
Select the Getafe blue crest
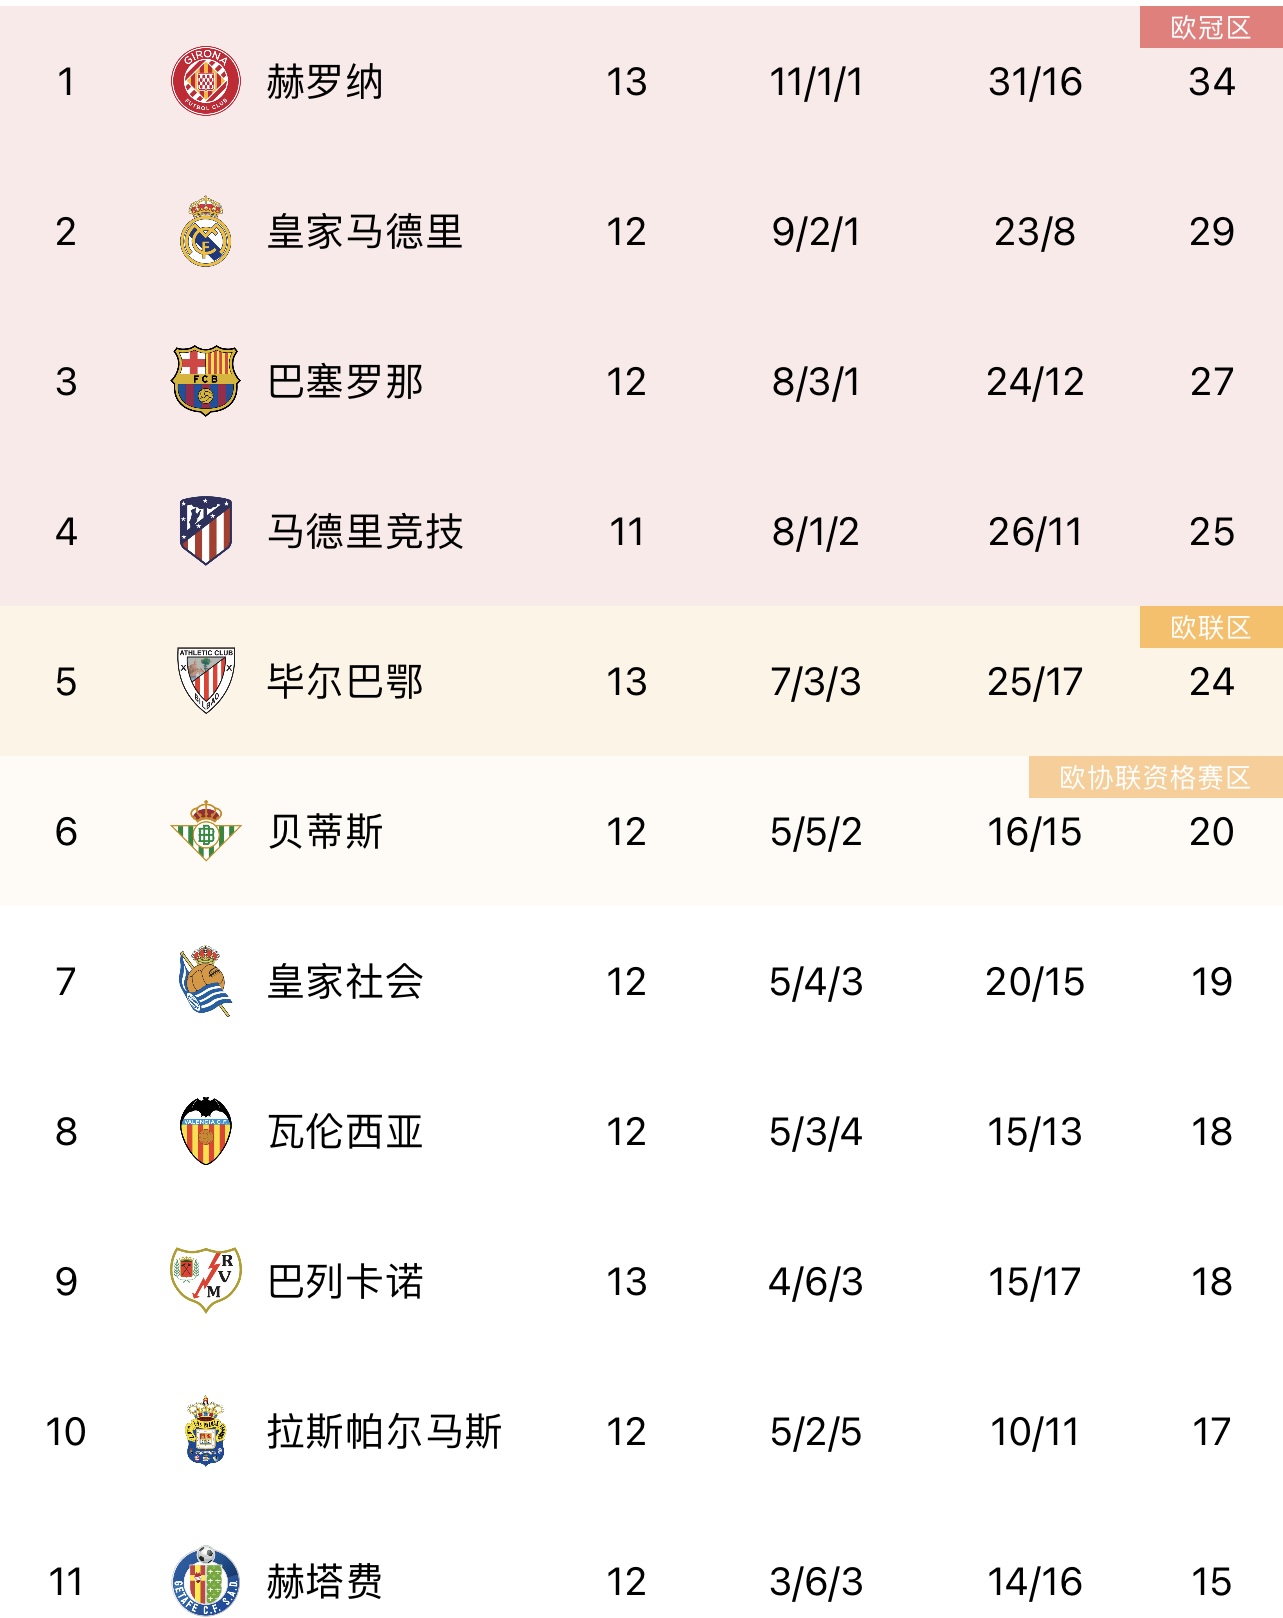point(206,1581)
